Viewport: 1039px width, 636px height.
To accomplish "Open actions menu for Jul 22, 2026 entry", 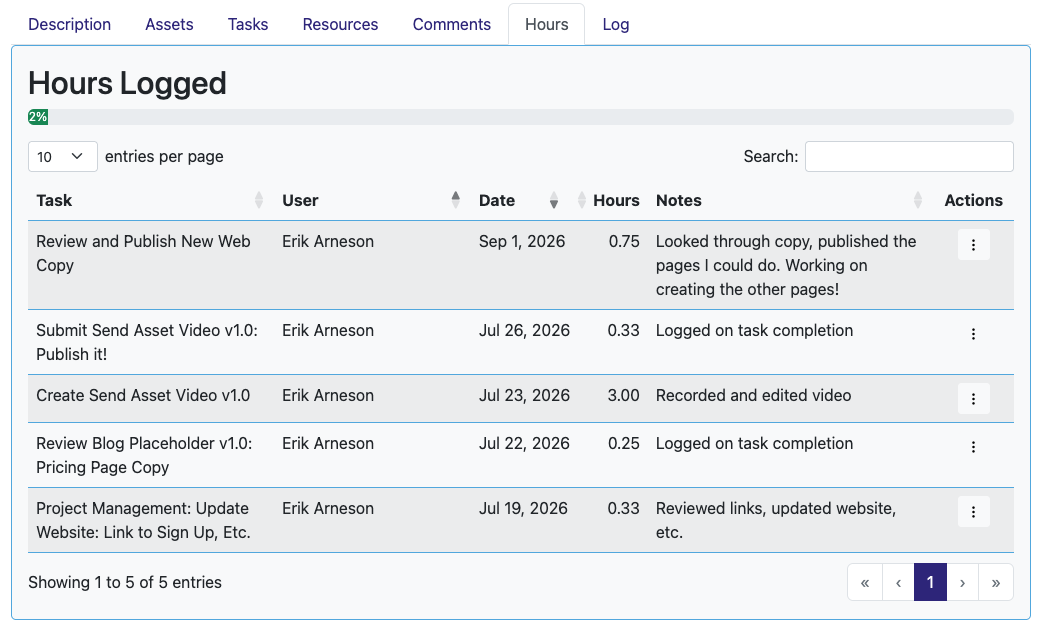I will pyautogui.click(x=973, y=447).
